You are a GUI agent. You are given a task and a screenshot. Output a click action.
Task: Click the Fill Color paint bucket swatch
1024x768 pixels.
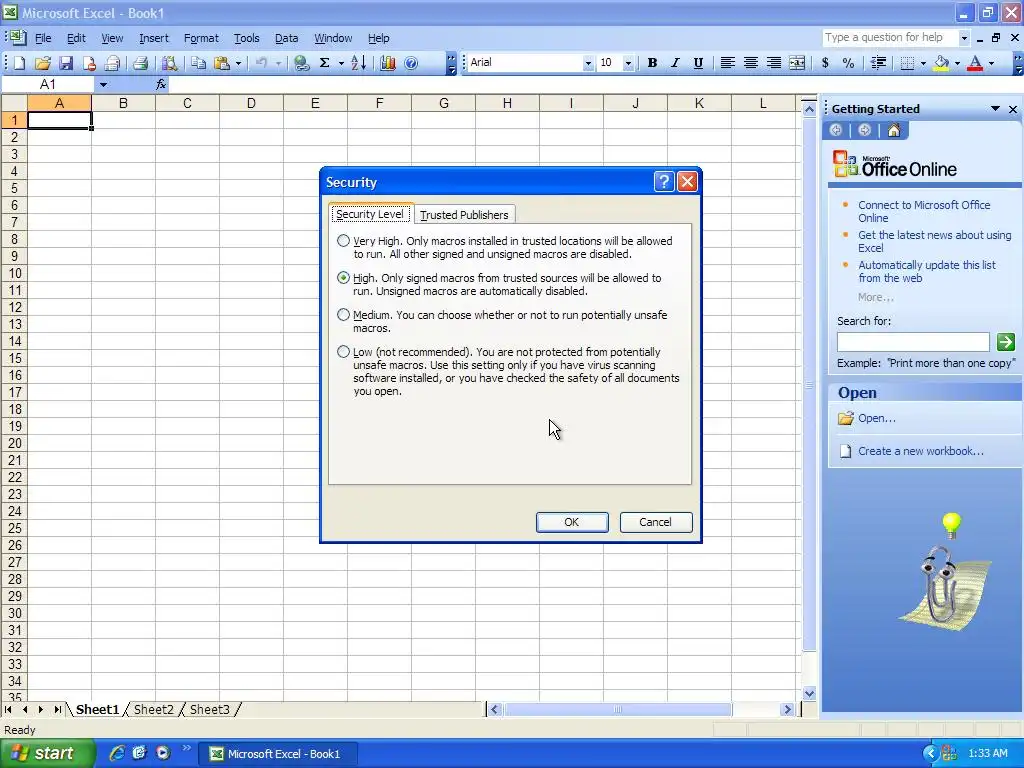click(x=941, y=63)
